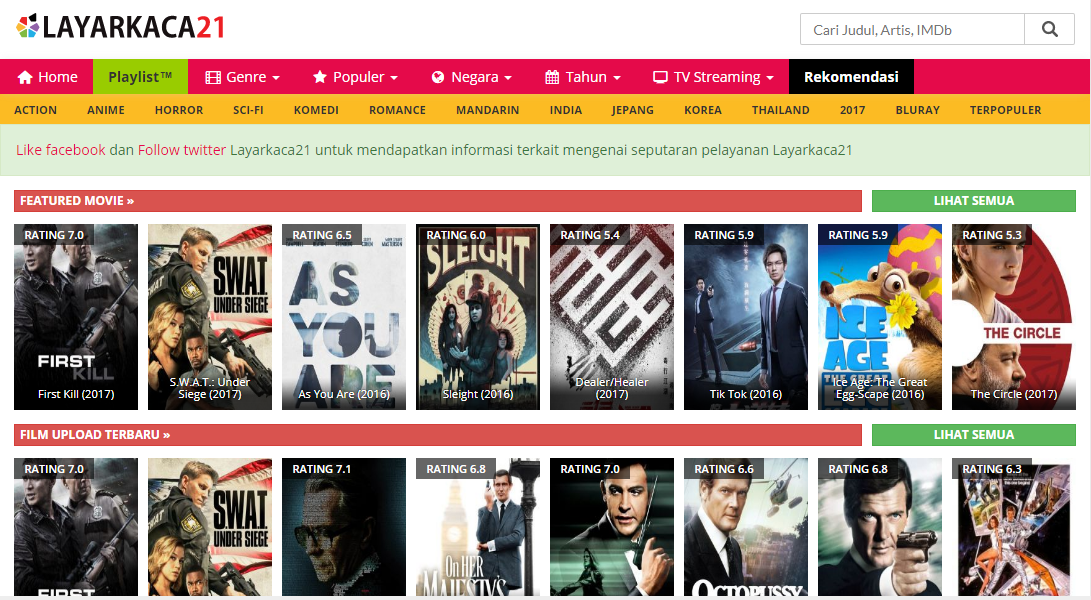Click the RATING 6.5 badge
1091x600 pixels.
click(x=321, y=235)
